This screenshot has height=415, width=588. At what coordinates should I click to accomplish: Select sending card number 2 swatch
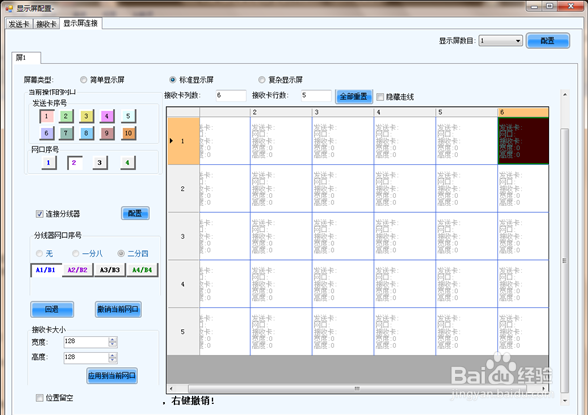[66, 116]
